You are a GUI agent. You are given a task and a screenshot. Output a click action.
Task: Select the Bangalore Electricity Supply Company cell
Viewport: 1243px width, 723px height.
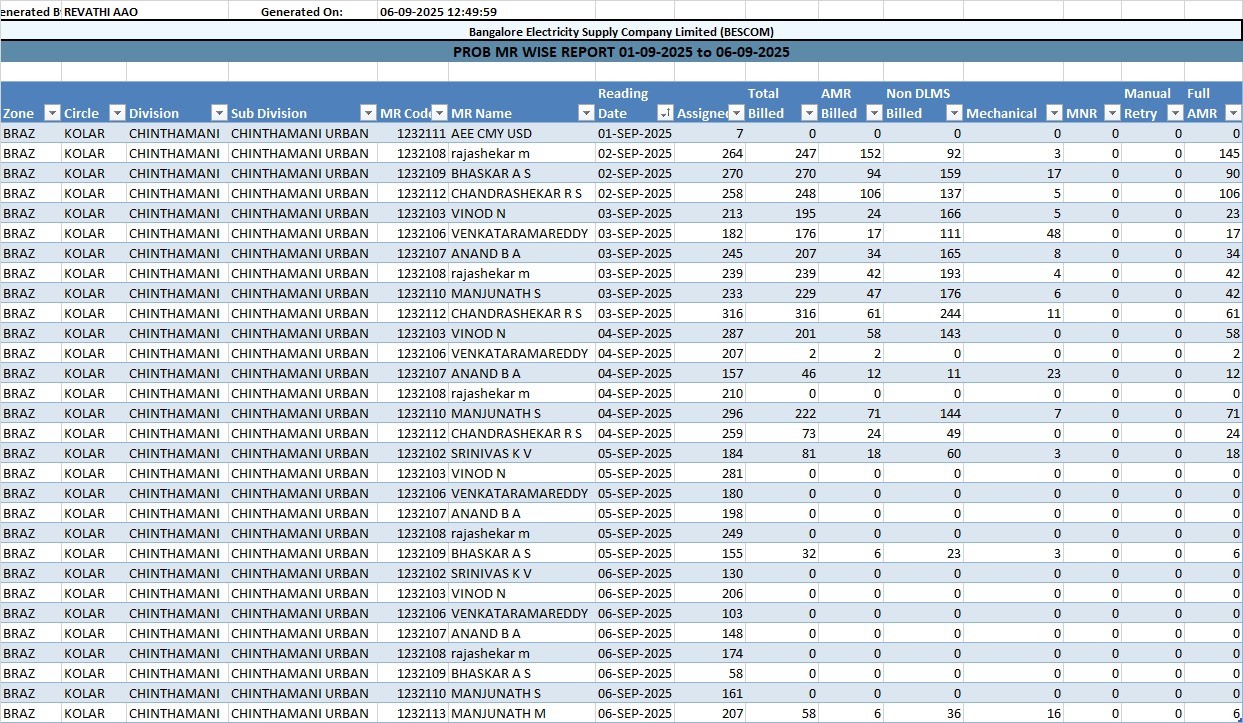(621, 32)
